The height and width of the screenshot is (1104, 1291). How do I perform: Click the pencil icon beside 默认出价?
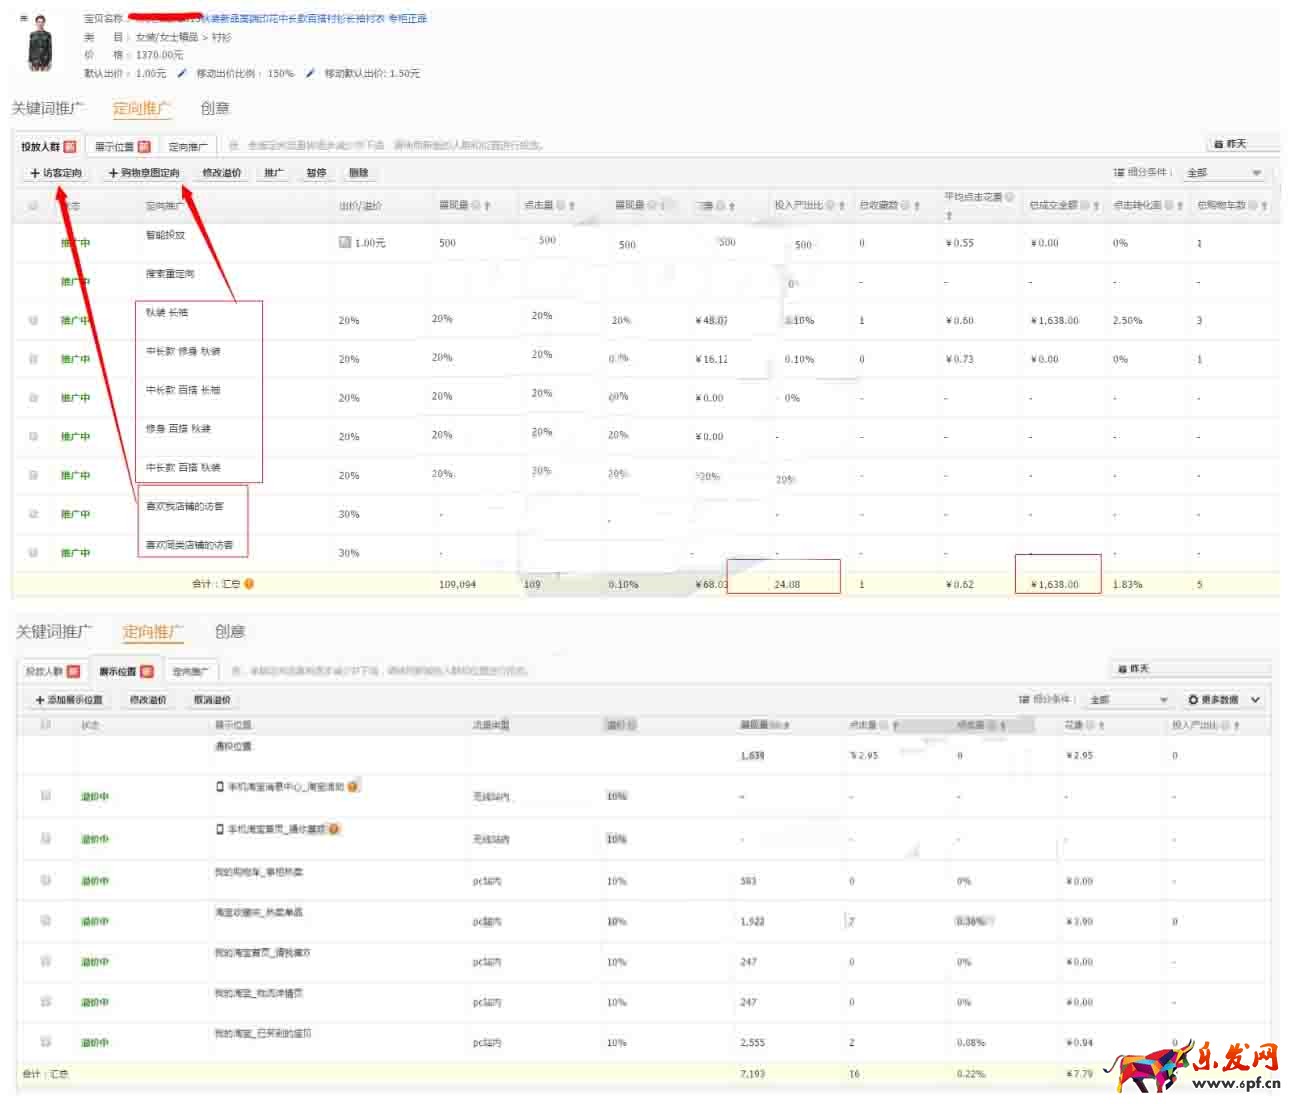tap(182, 73)
